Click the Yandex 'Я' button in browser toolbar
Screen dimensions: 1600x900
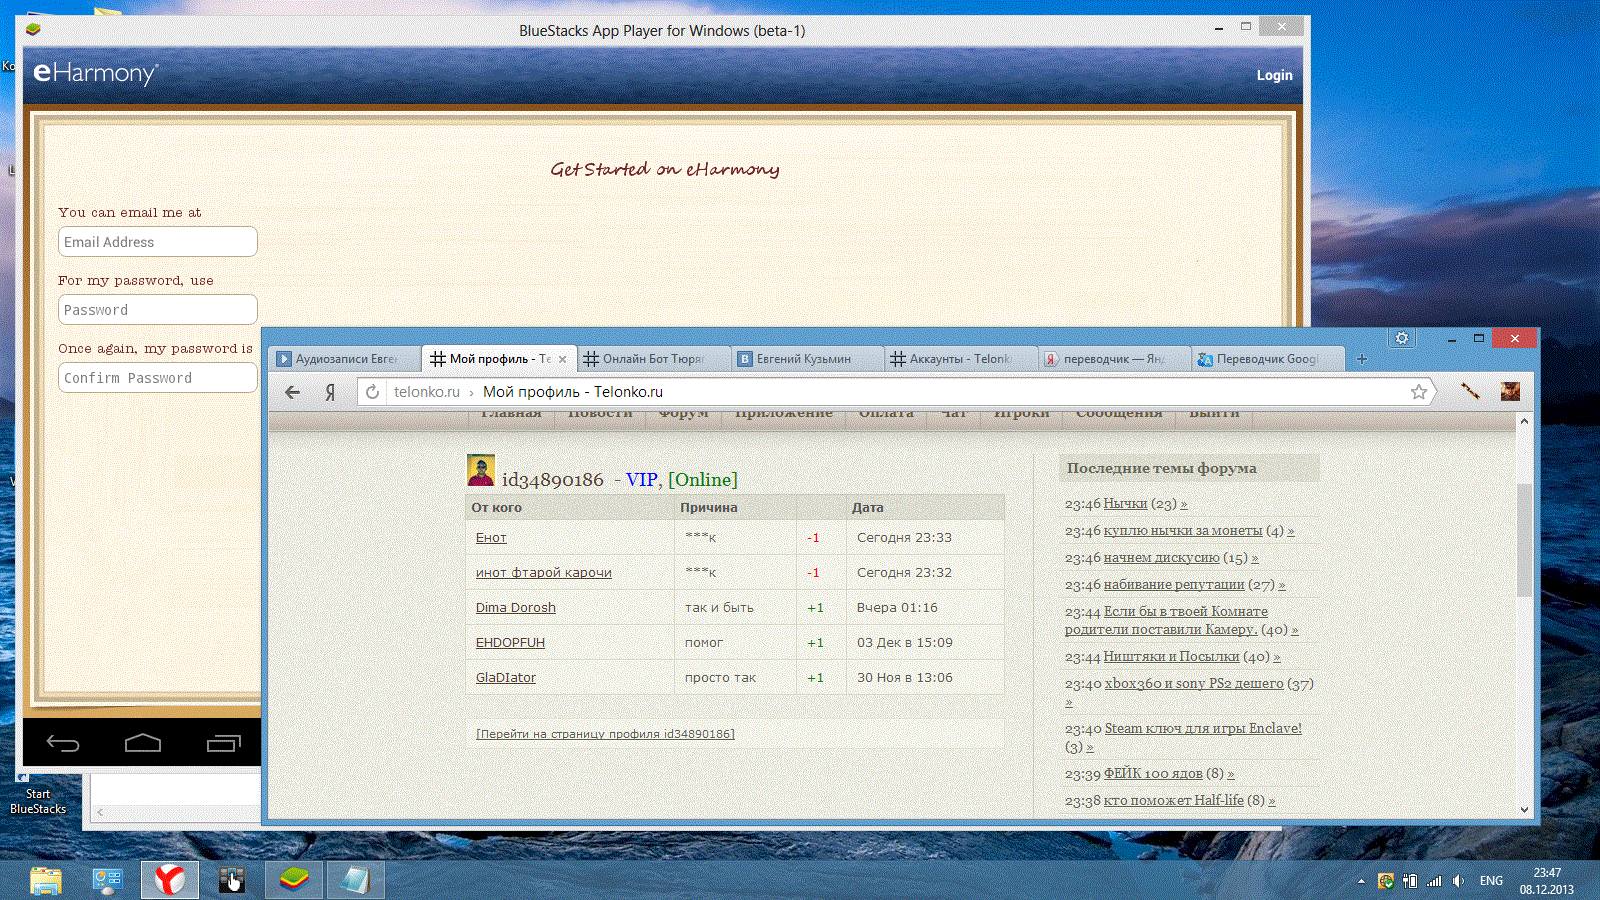click(x=330, y=392)
